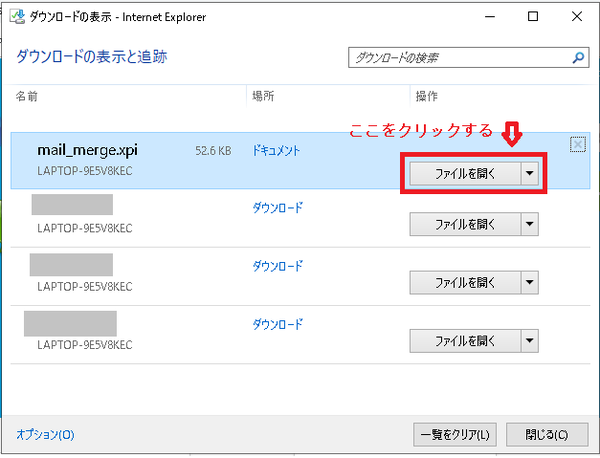Focus the ダウンロードの検索 search field

coord(460,58)
